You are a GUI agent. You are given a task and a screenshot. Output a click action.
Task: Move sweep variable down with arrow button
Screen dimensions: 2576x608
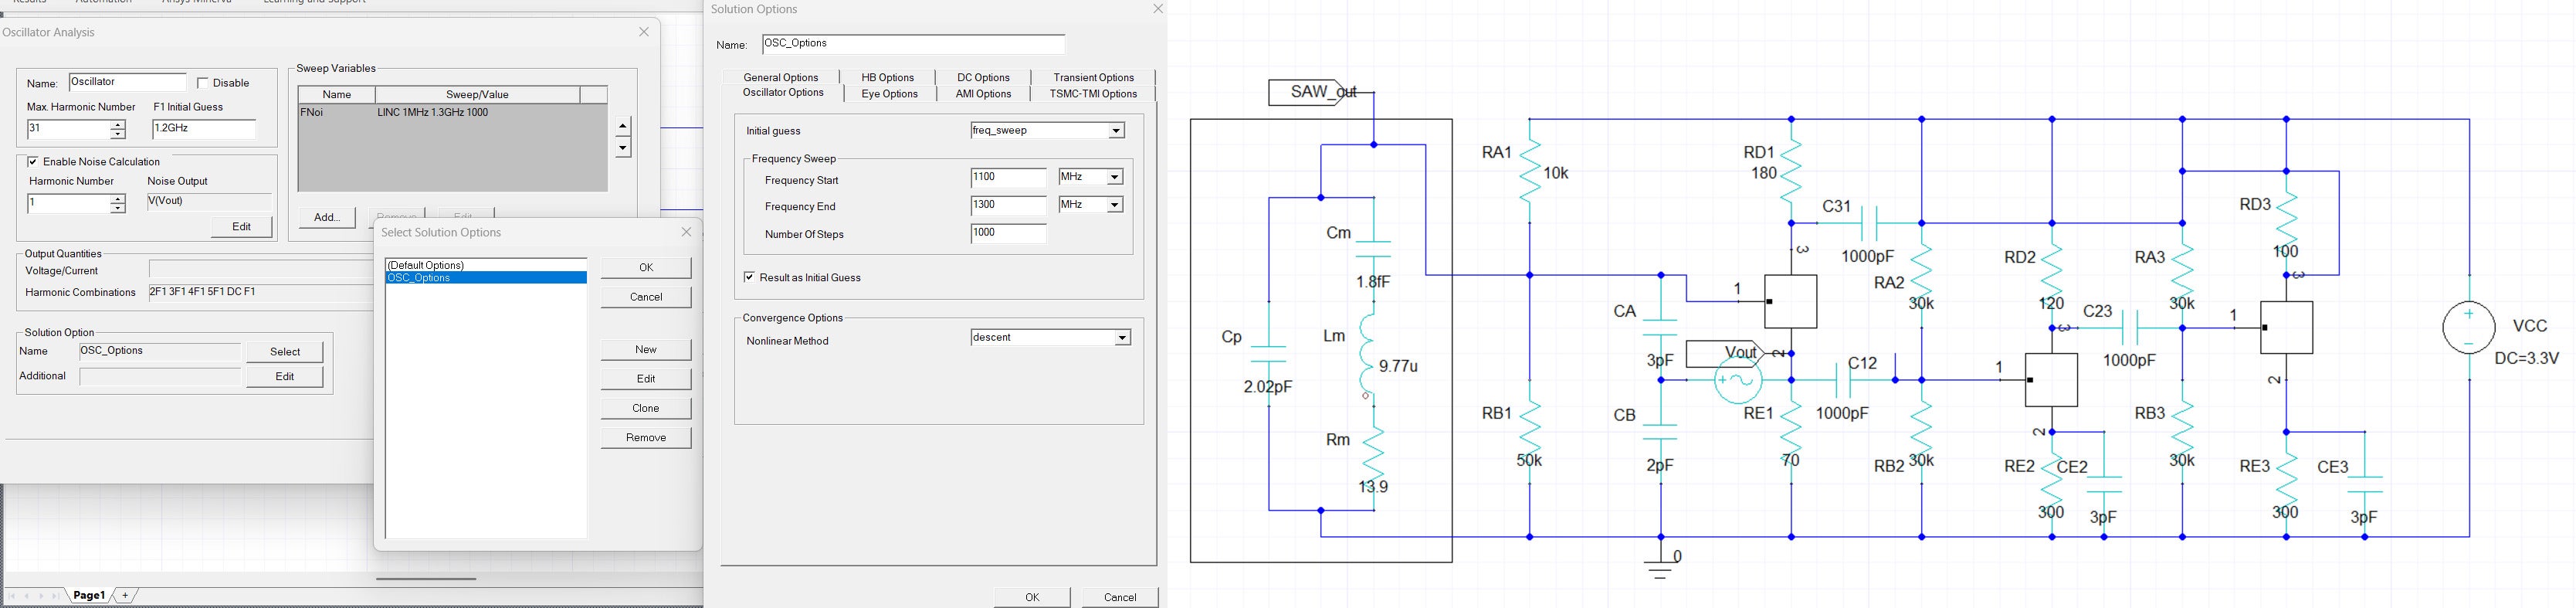tap(623, 148)
